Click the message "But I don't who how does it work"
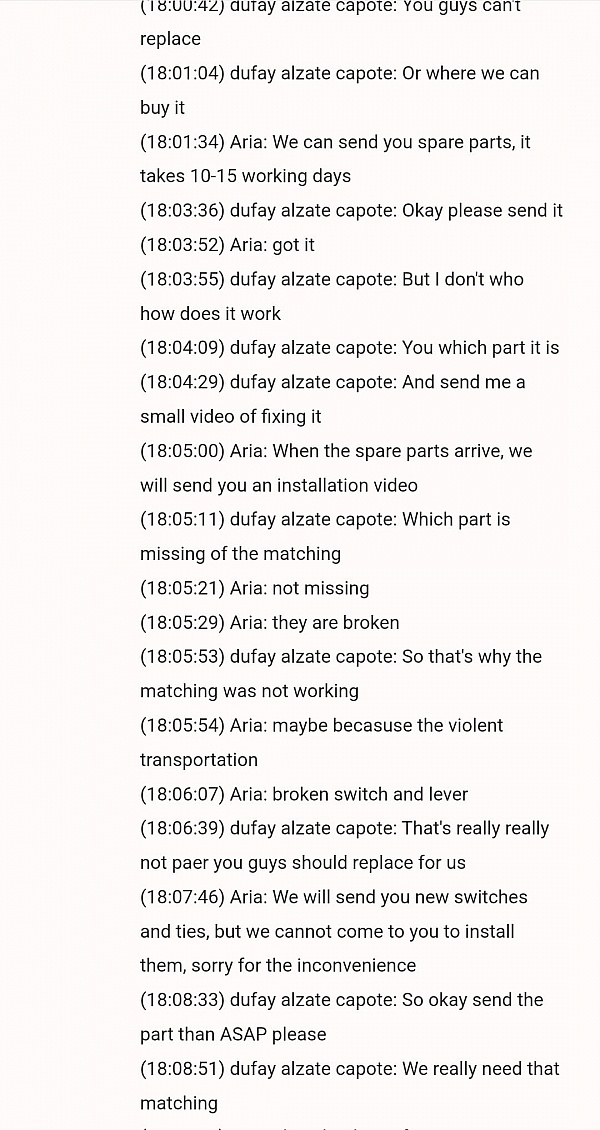Screen dimensions: 600x1130 331,296
